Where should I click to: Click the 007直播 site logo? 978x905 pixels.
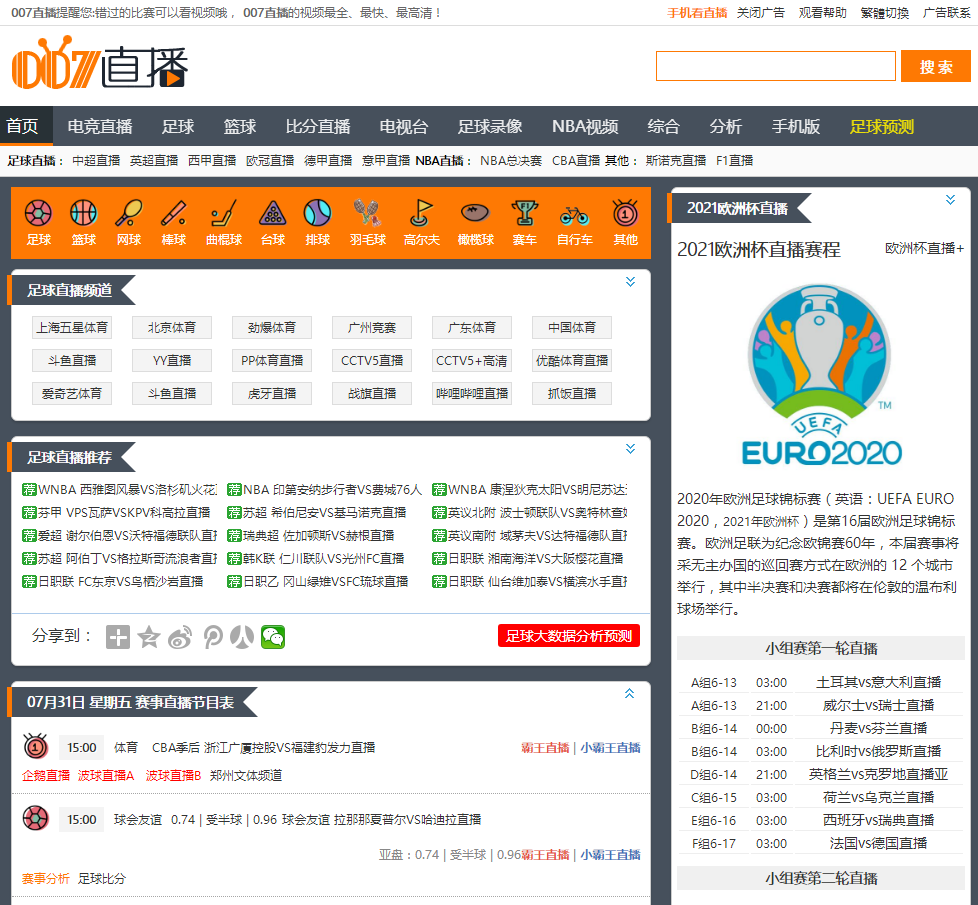click(100, 64)
